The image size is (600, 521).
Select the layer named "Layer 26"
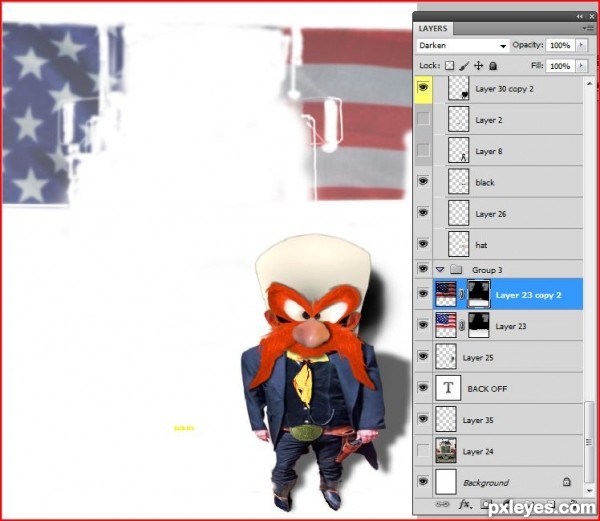click(491, 214)
